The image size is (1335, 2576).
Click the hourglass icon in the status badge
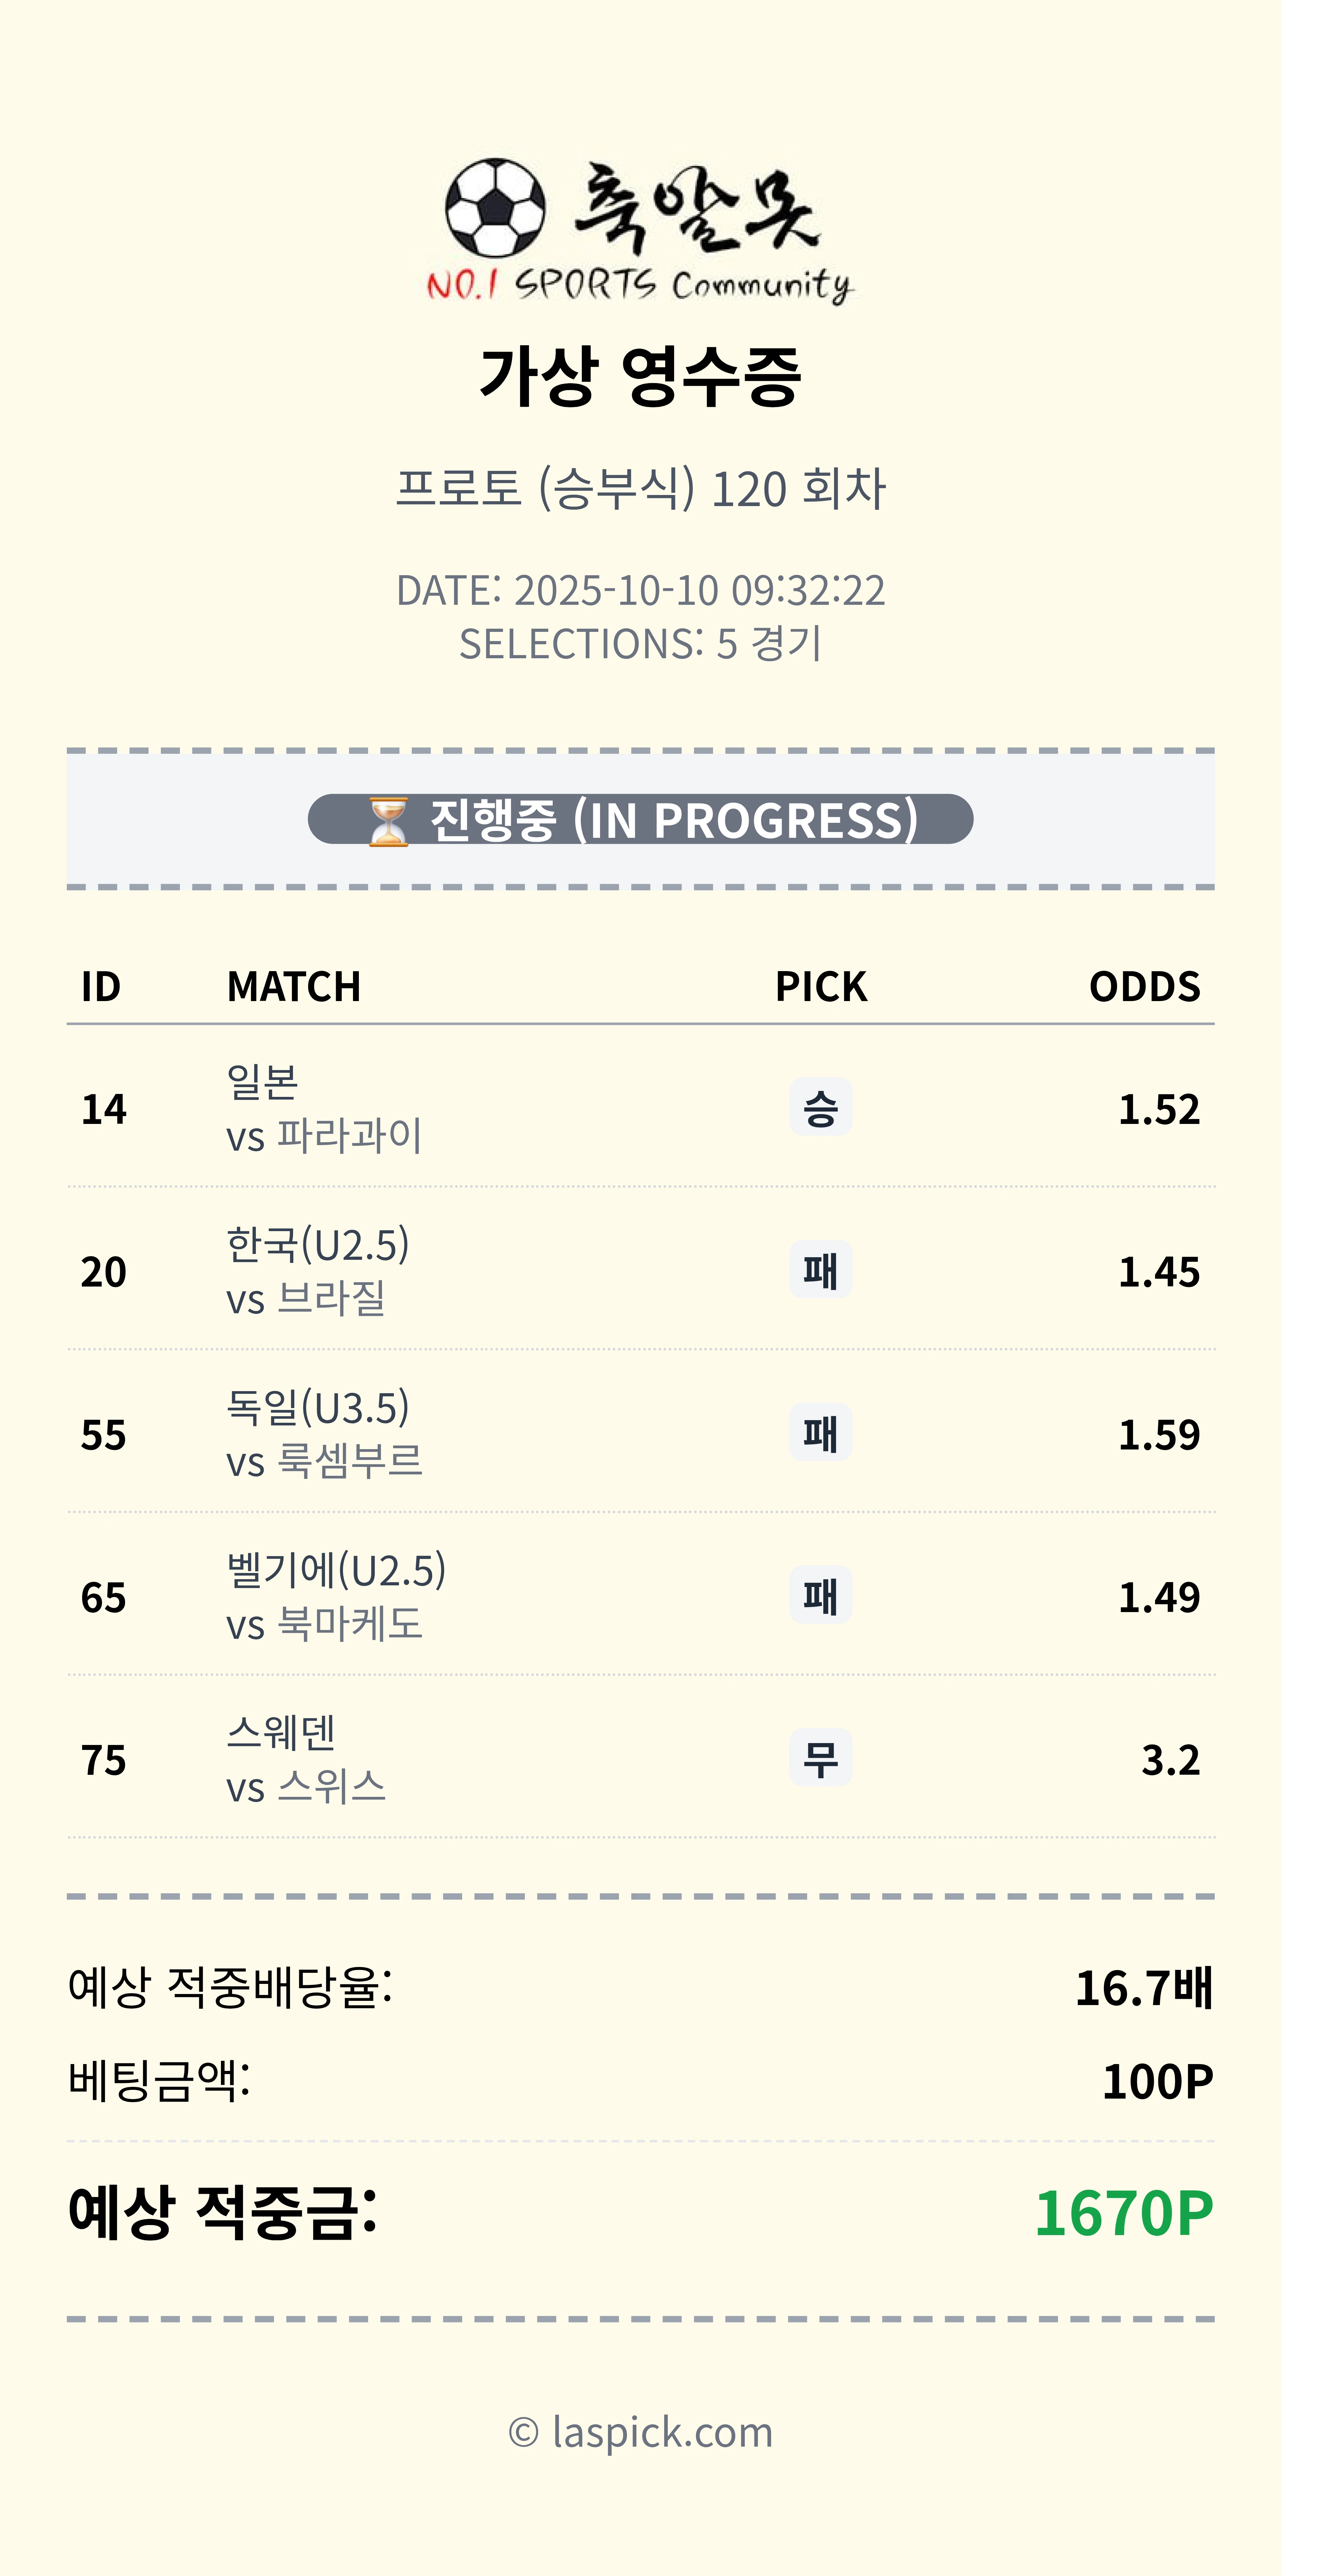(388, 821)
